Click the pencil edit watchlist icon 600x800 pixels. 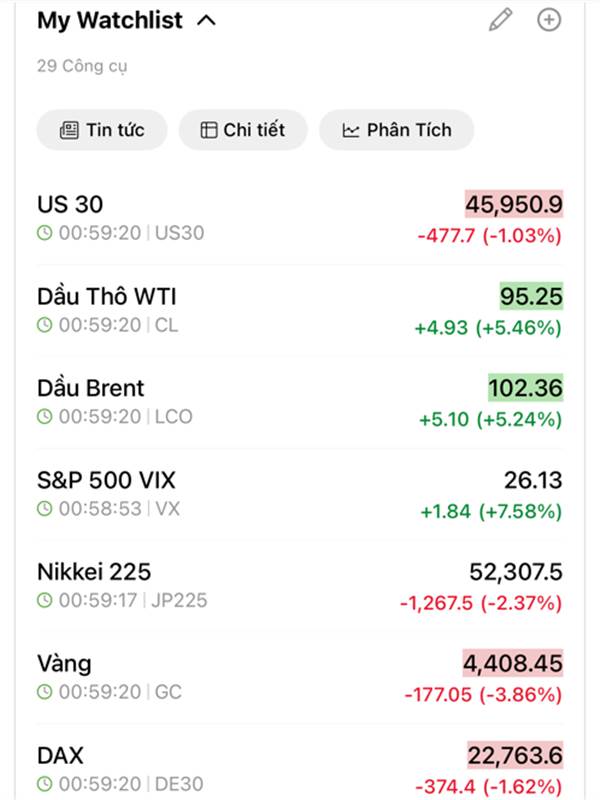coord(500,20)
